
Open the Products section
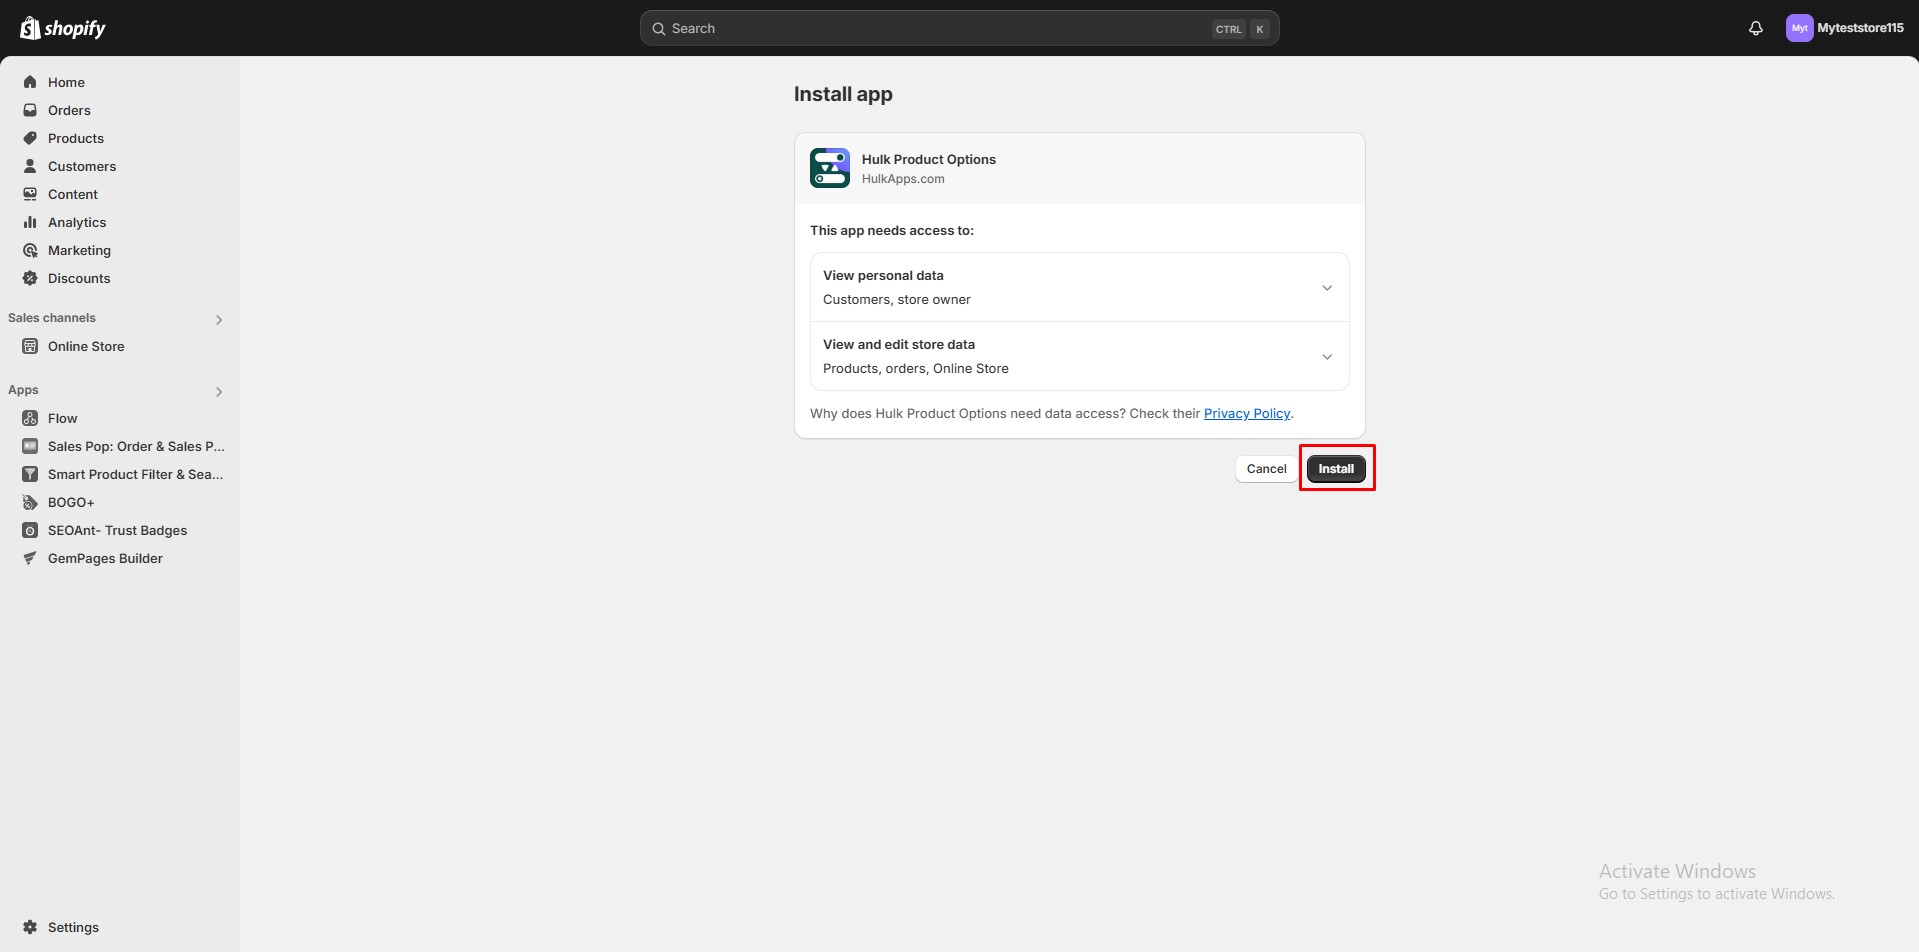pos(76,138)
